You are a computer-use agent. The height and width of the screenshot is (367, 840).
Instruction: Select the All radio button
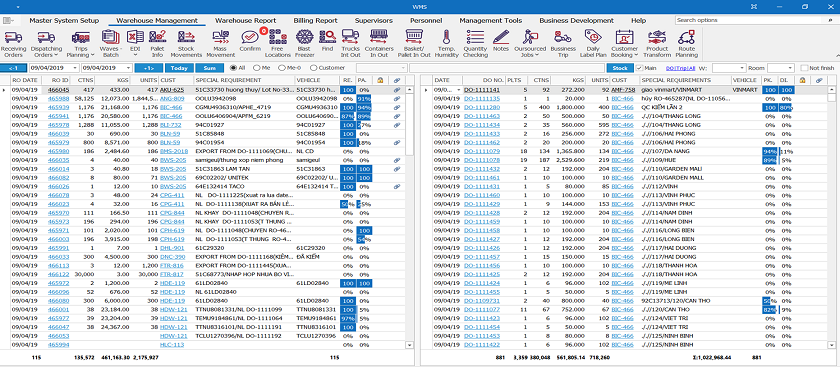[x=233, y=68]
